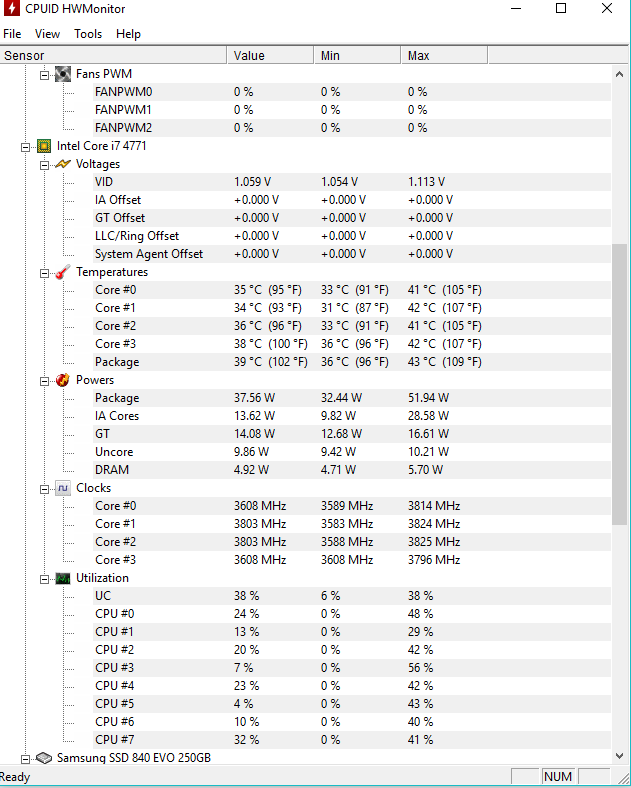Click the Fans PWM fan icon

tap(63, 74)
